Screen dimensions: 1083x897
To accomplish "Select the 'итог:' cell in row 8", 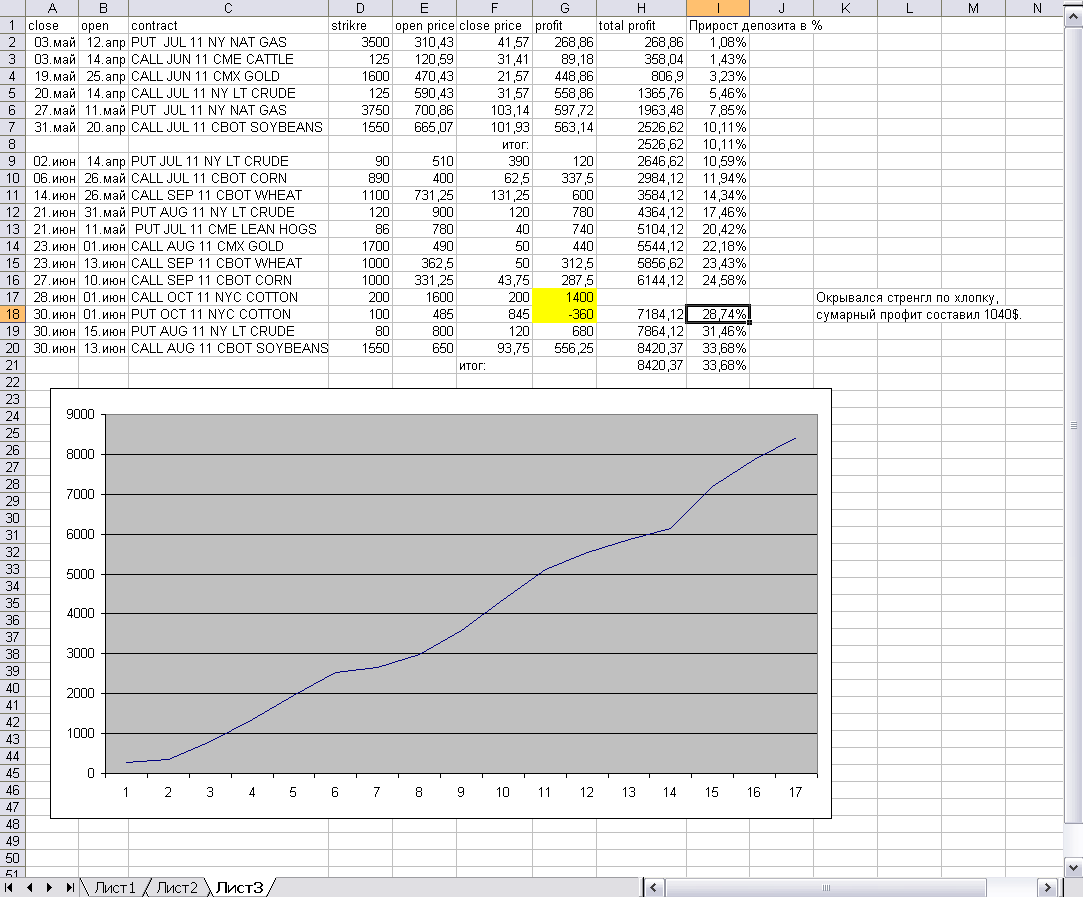I will pyautogui.click(x=494, y=144).
